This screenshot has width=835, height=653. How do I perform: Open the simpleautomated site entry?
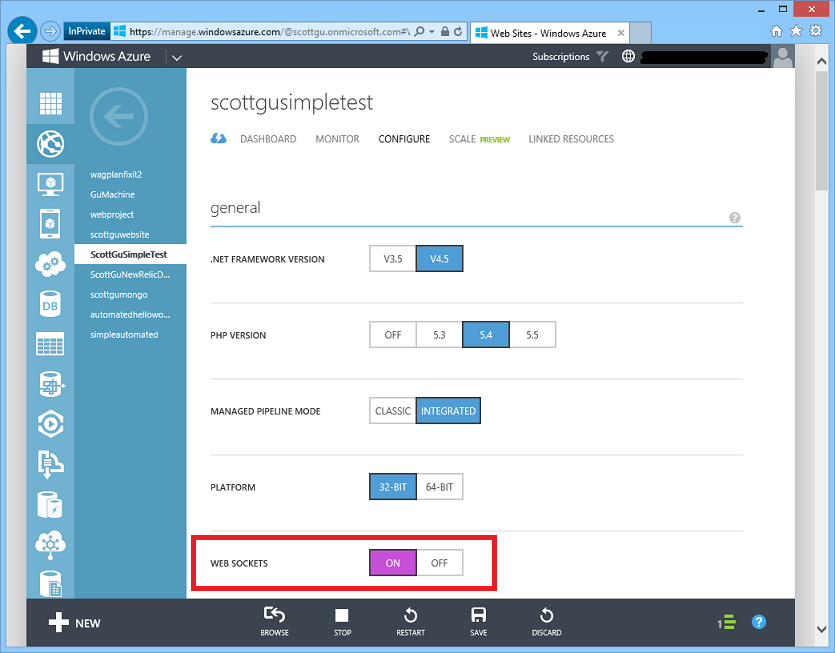[x=124, y=335]
